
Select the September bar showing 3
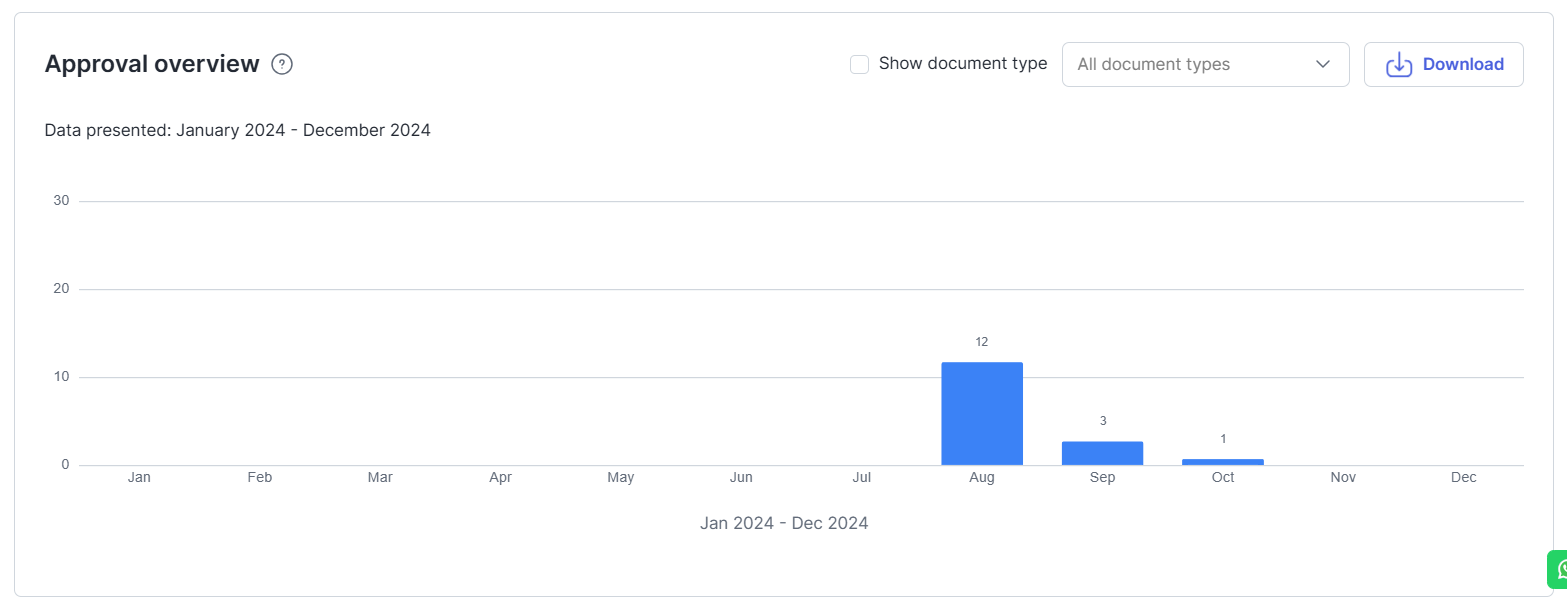1102,453
